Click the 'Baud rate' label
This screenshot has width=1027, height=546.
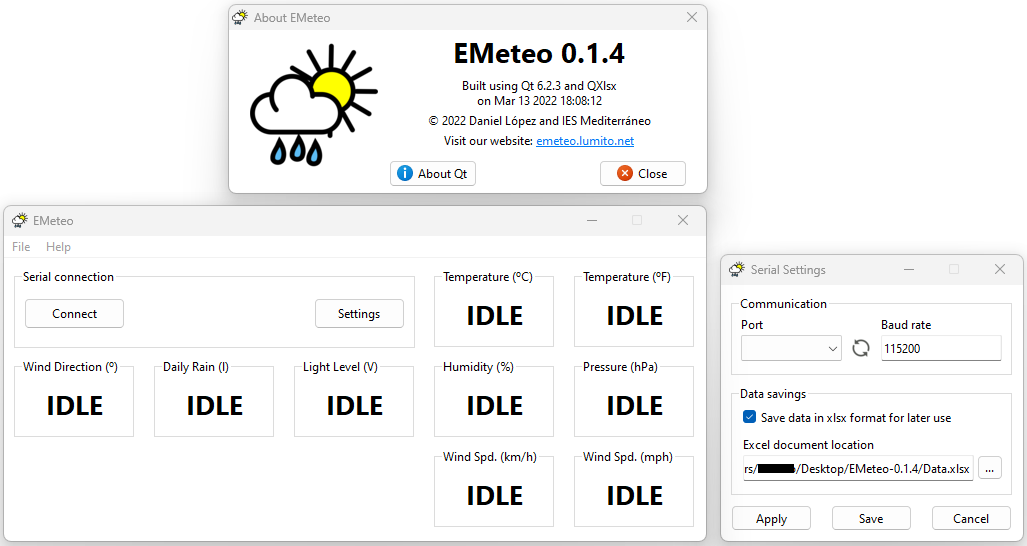coord(906,325)
